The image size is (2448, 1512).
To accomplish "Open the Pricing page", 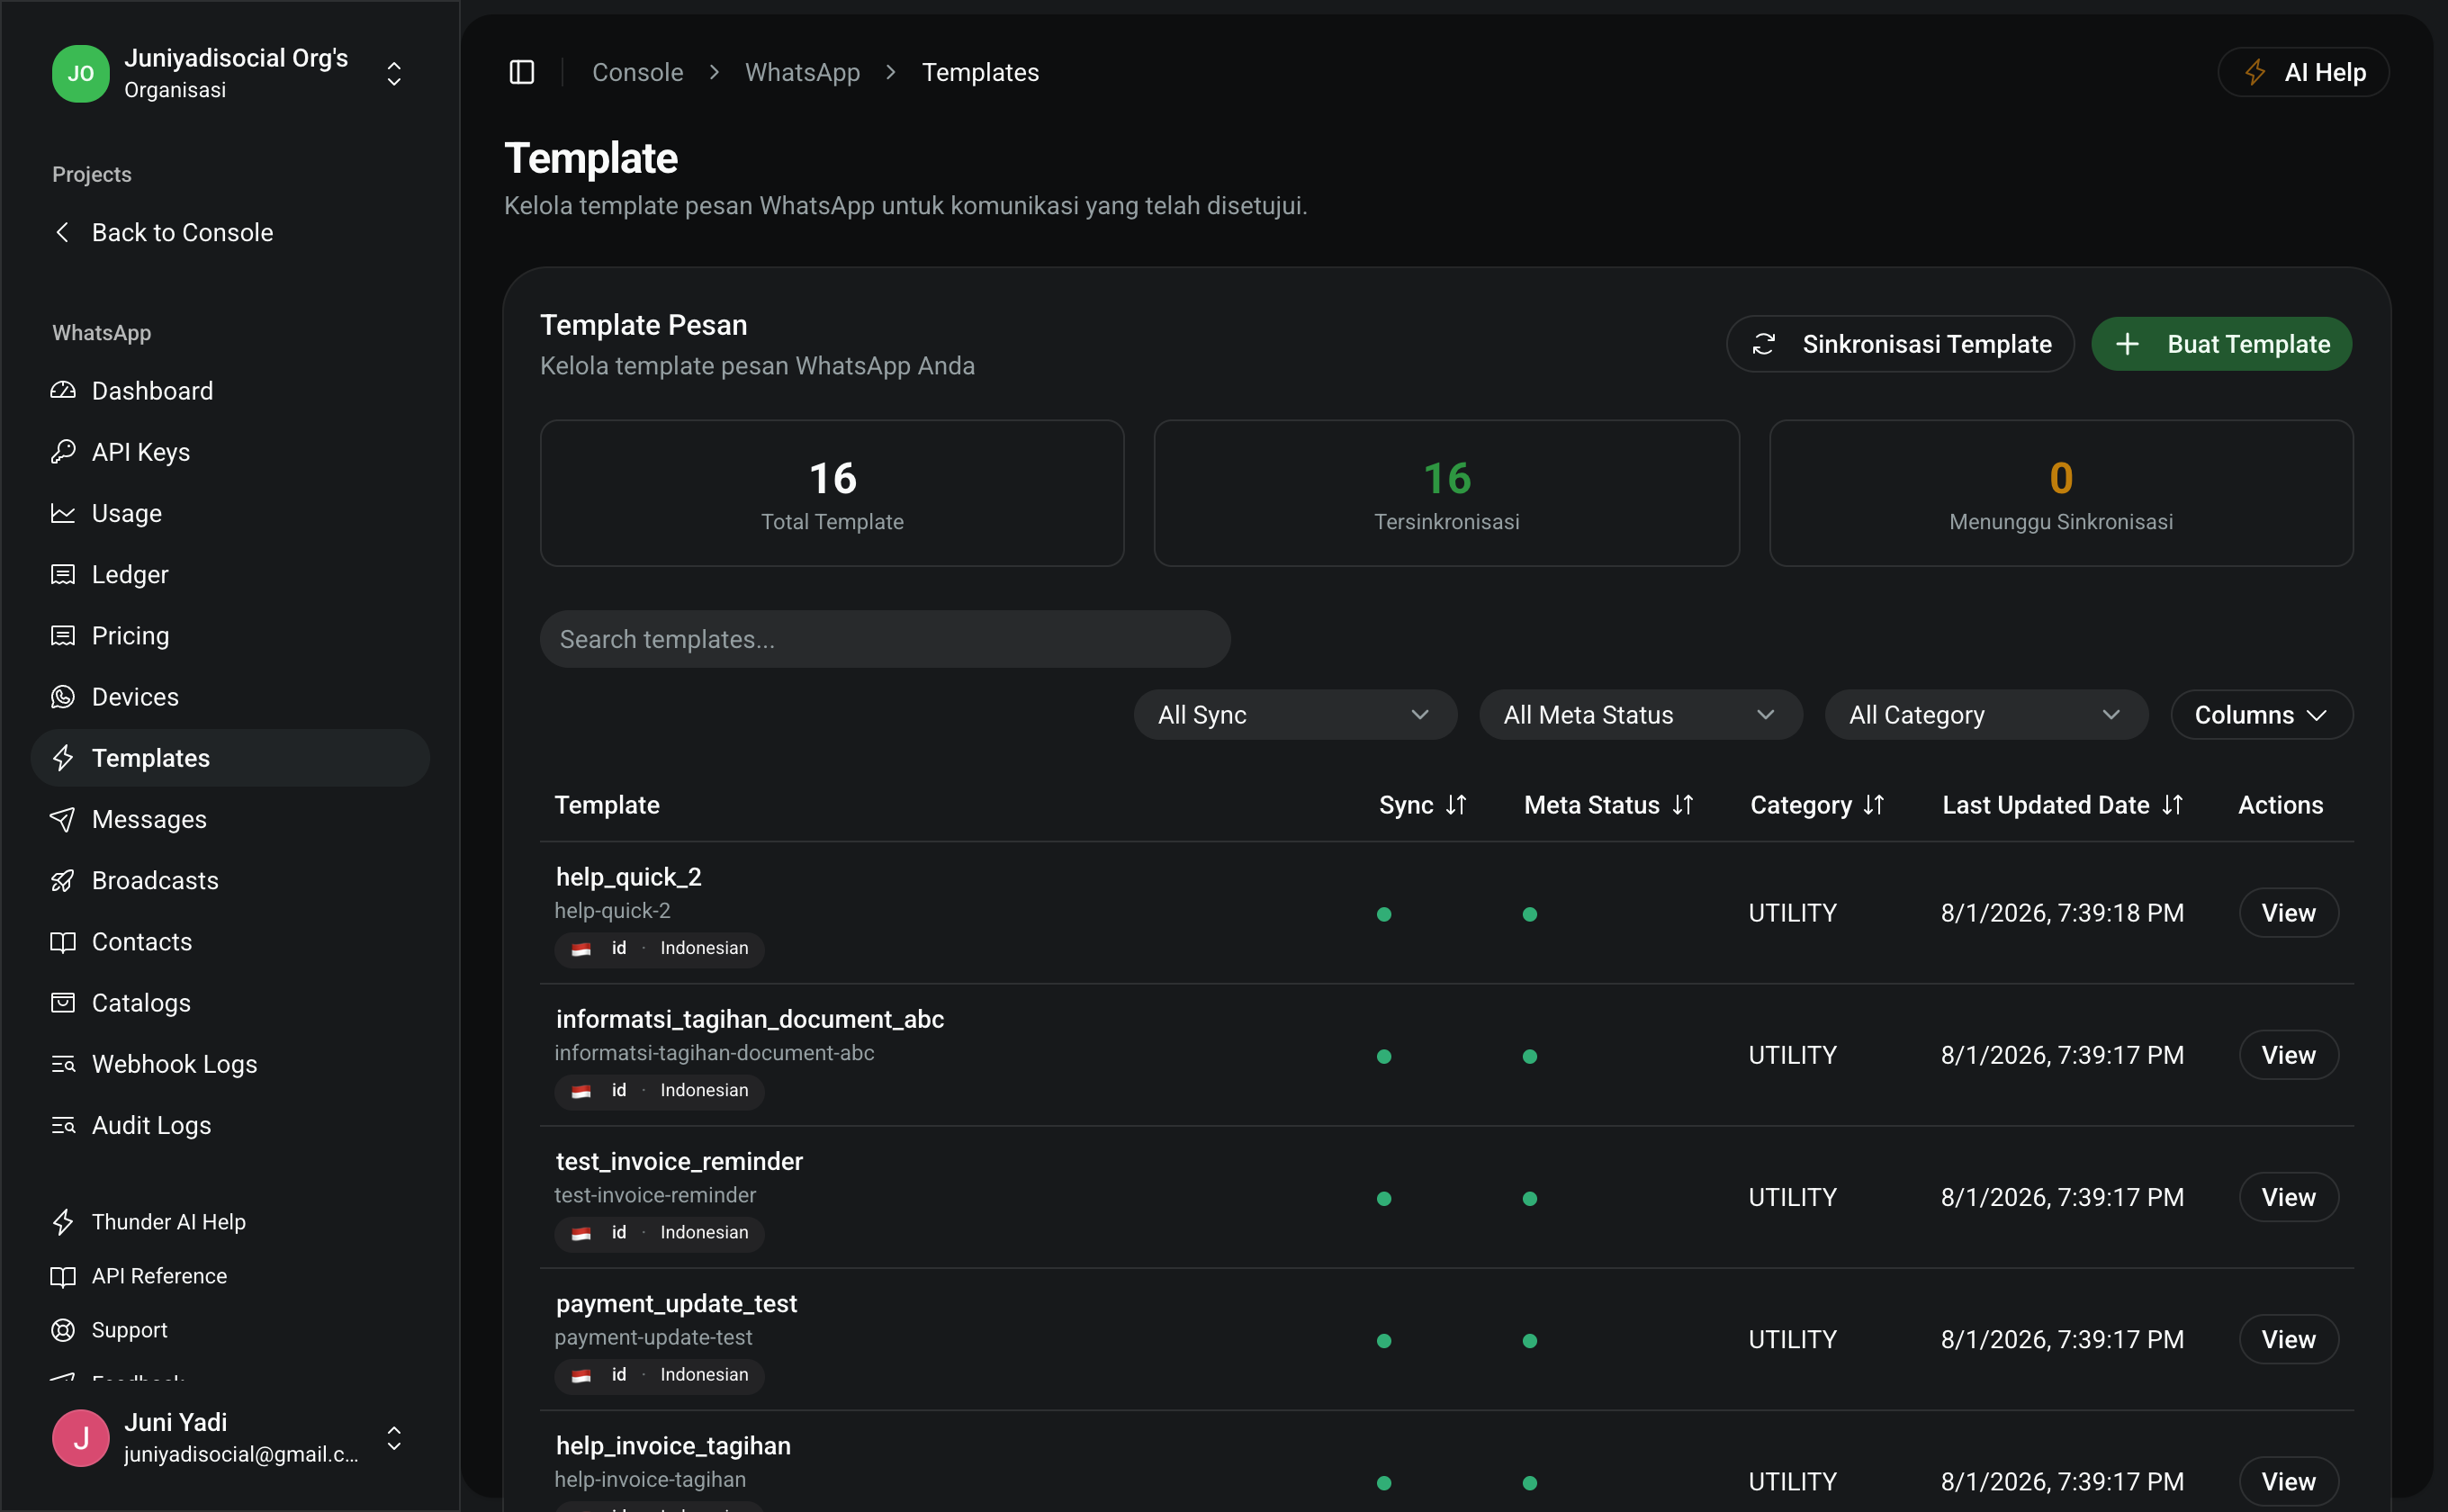I will (x=231, y=636).
